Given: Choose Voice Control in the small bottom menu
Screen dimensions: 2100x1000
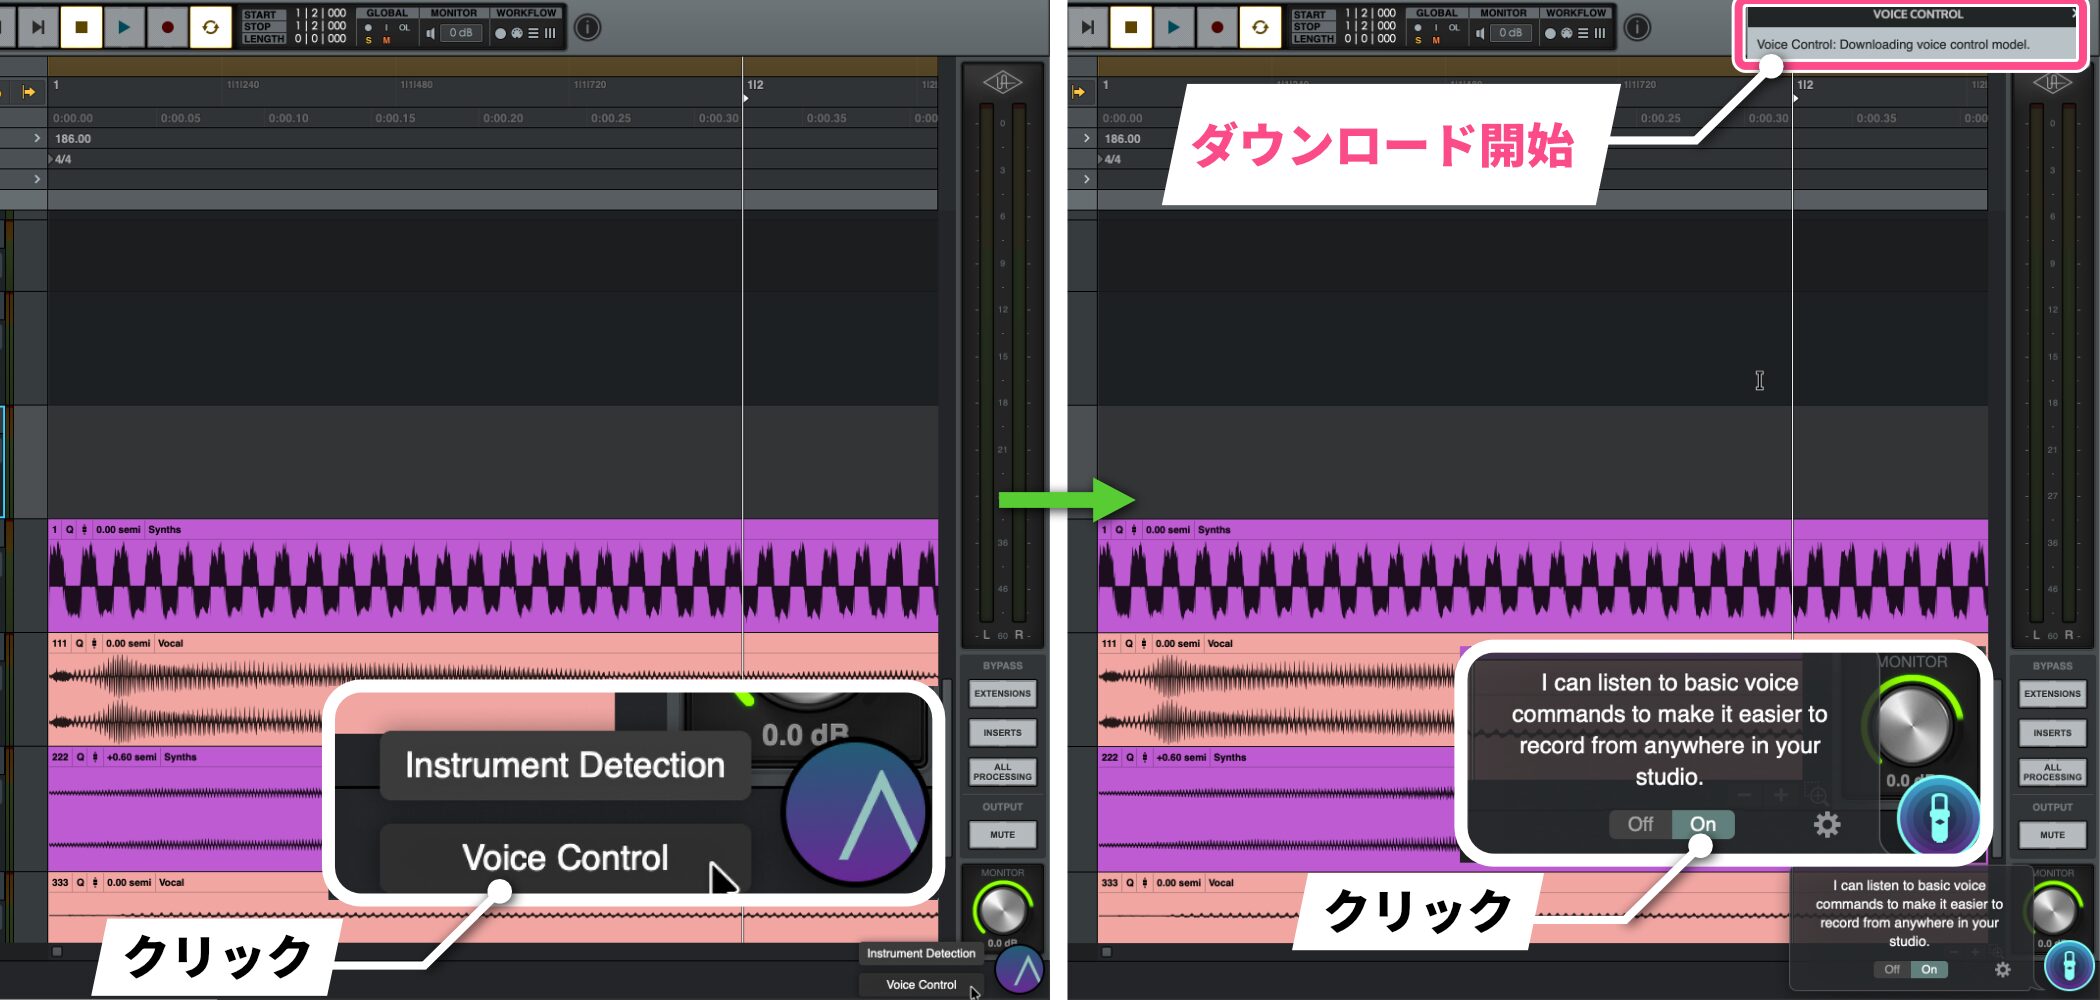Looking at the screenshot, I should click(x=920, y=984).
